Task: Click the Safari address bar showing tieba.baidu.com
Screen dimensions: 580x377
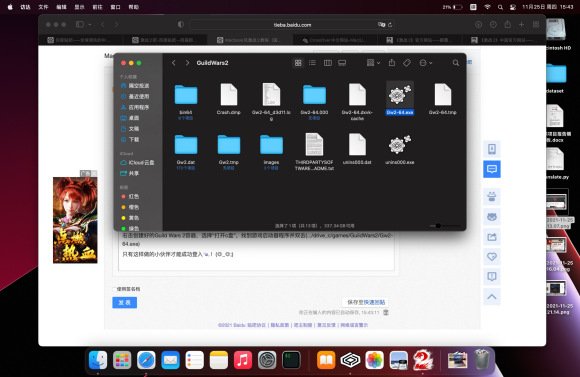Action: [292, 24]
